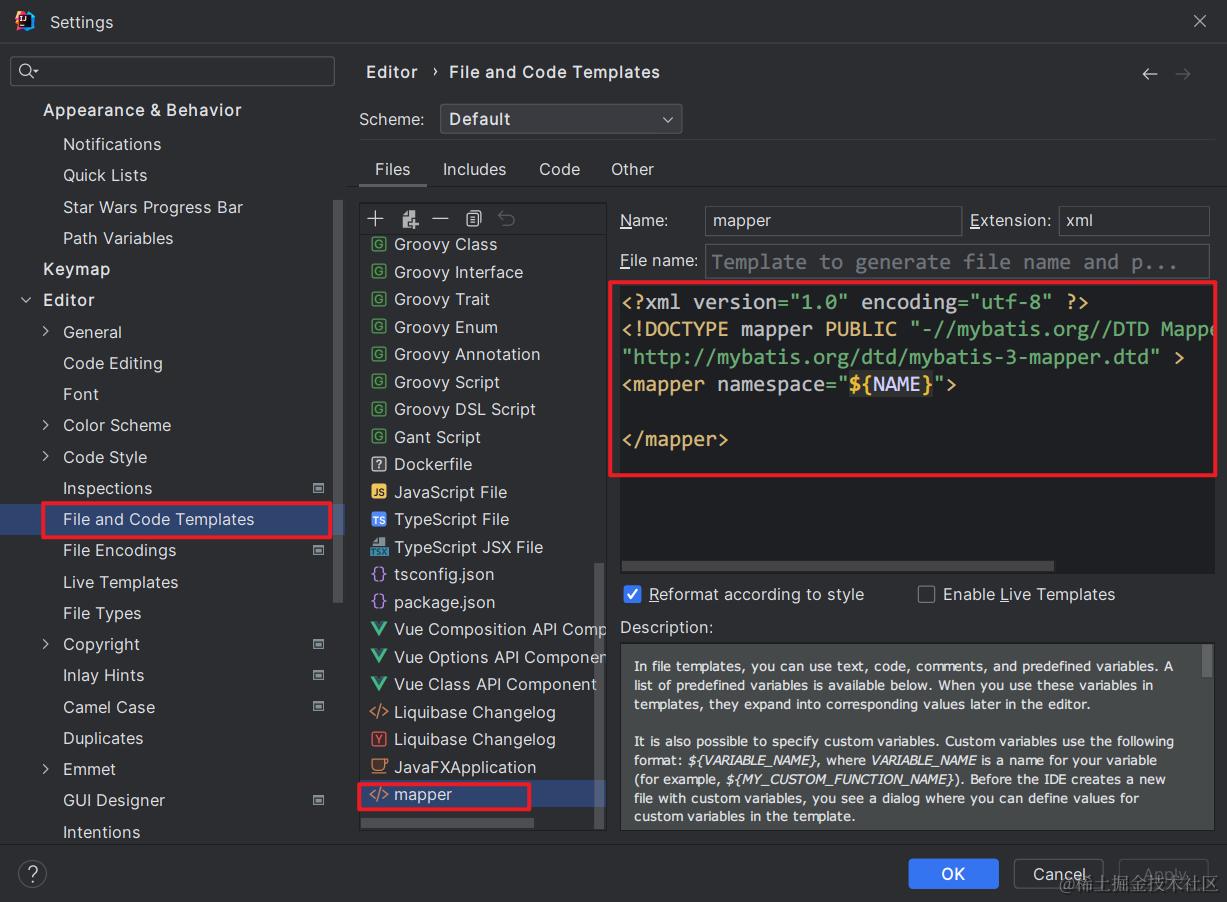
Task: Click the Cancel button
Action: point(1058,874)
